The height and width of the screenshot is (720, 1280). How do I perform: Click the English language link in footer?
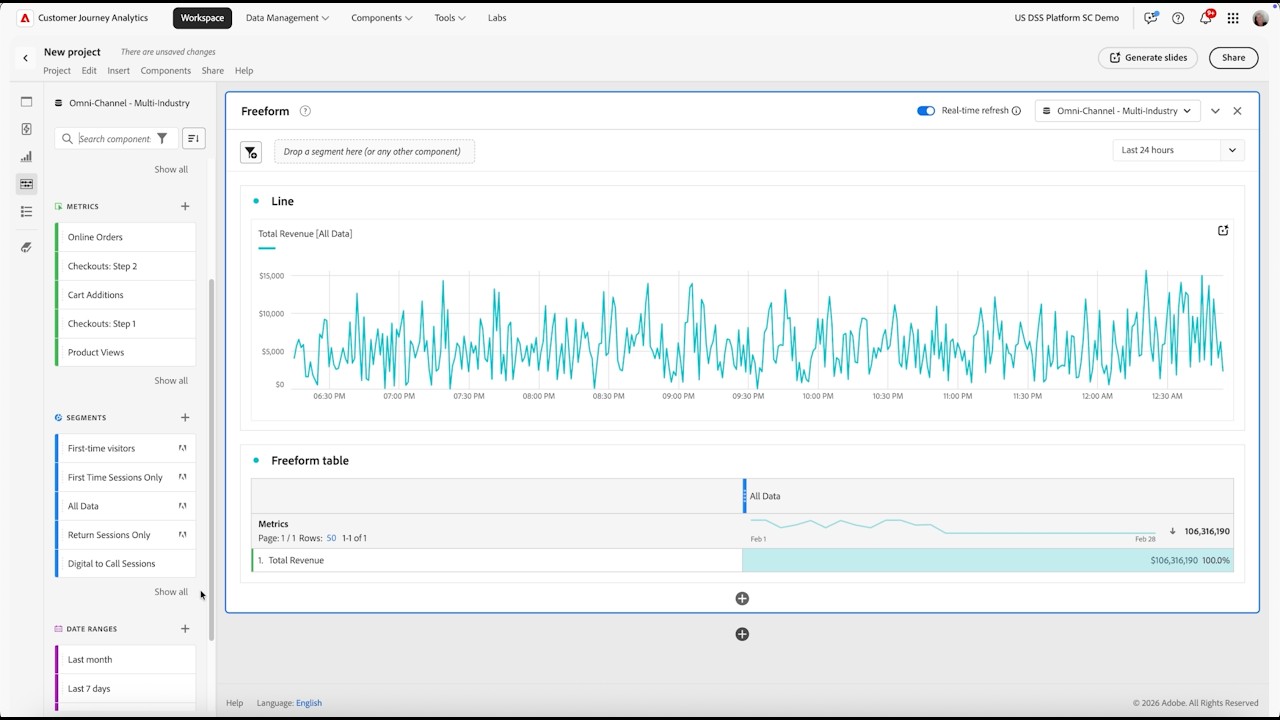[309, 703]
